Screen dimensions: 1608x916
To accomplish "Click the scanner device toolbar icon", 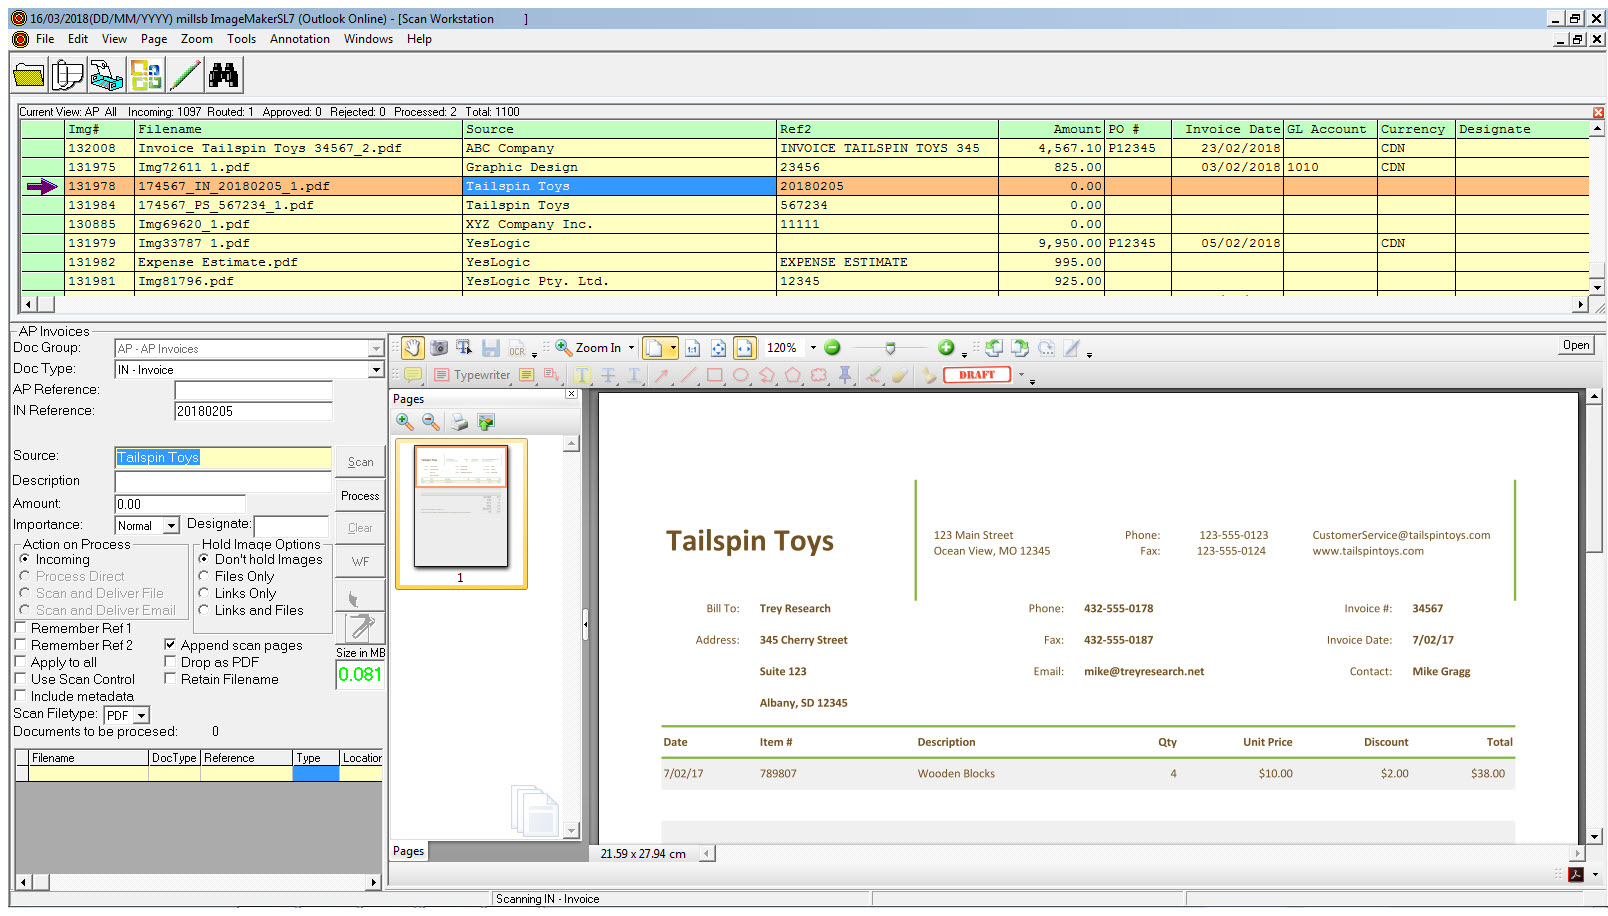I will pos(107,75).
